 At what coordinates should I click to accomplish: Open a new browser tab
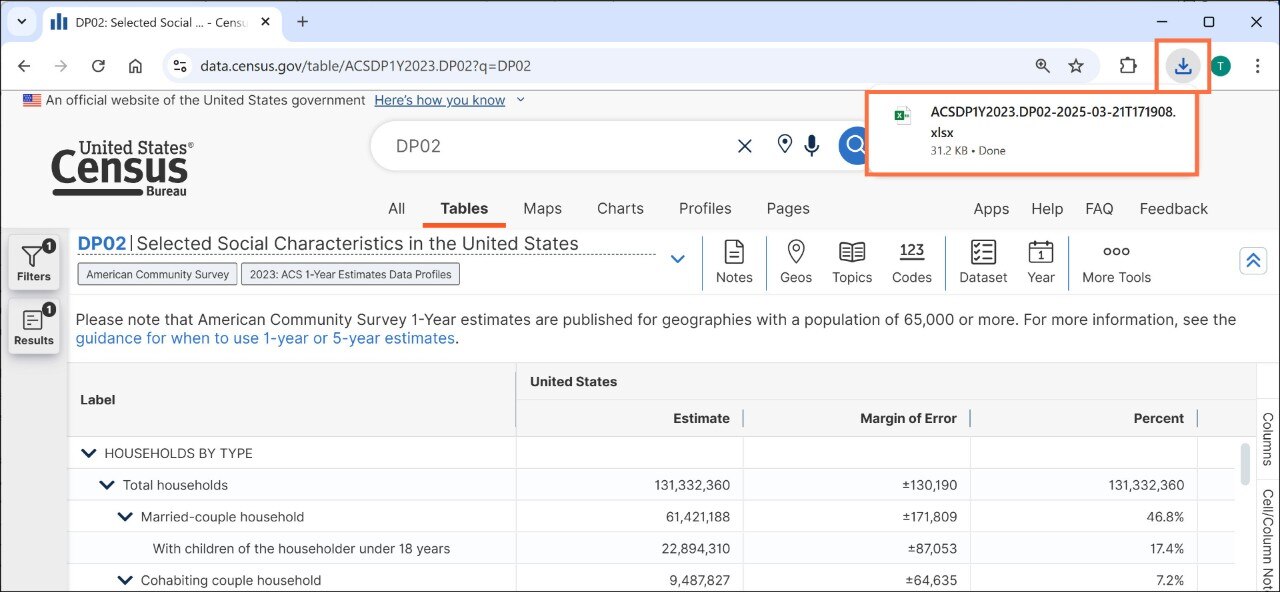(302, 21)
